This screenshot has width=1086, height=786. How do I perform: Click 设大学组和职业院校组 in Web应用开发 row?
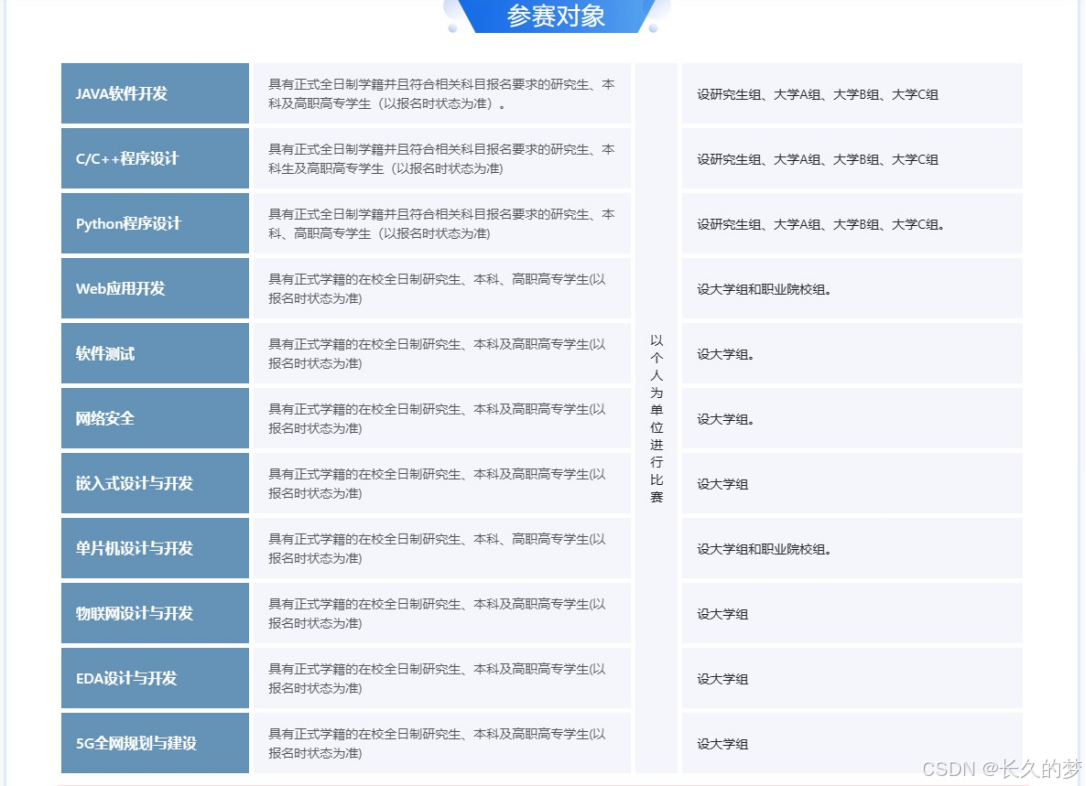click(764, 289)
